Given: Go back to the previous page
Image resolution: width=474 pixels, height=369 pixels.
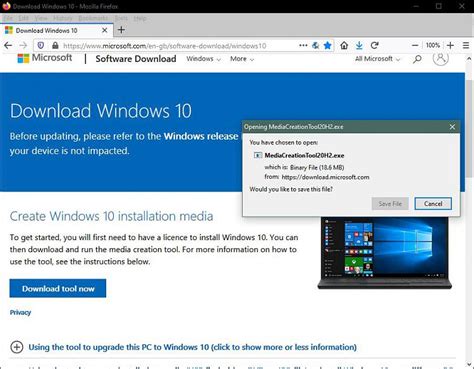Looking at the screenshot, I should pyautogui.click(x=8, y=46).
